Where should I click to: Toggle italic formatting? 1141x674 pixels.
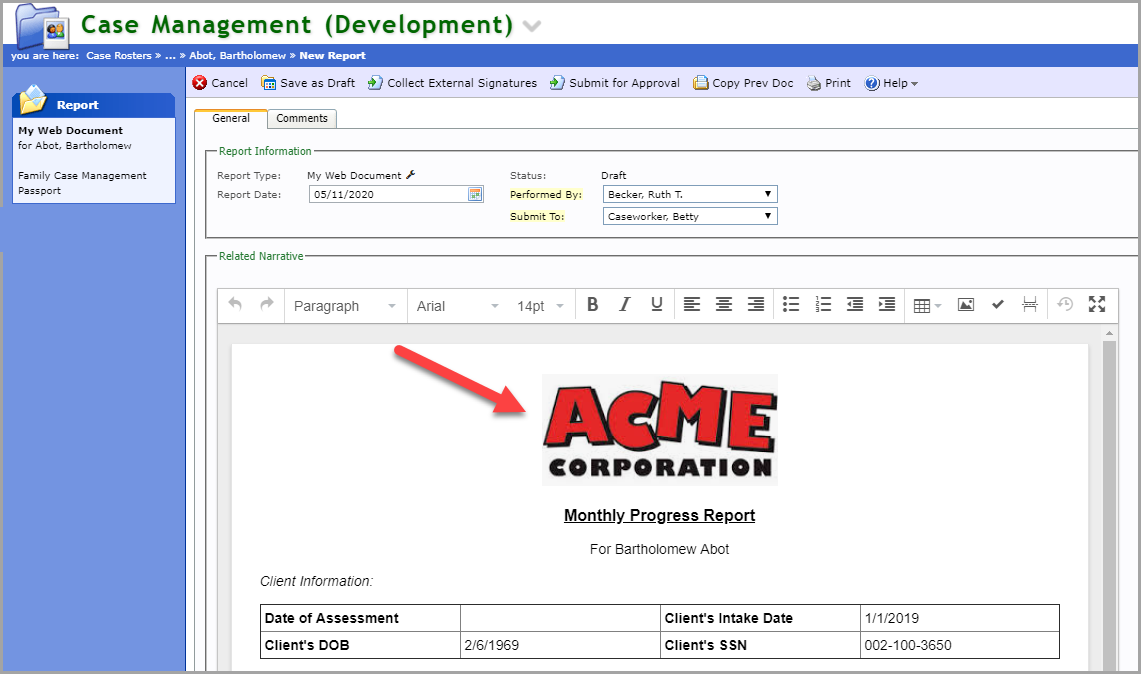pos(624,305)
